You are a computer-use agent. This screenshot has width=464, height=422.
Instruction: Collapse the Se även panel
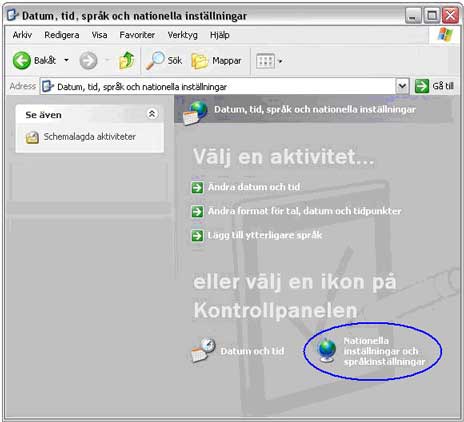point(152,114)
